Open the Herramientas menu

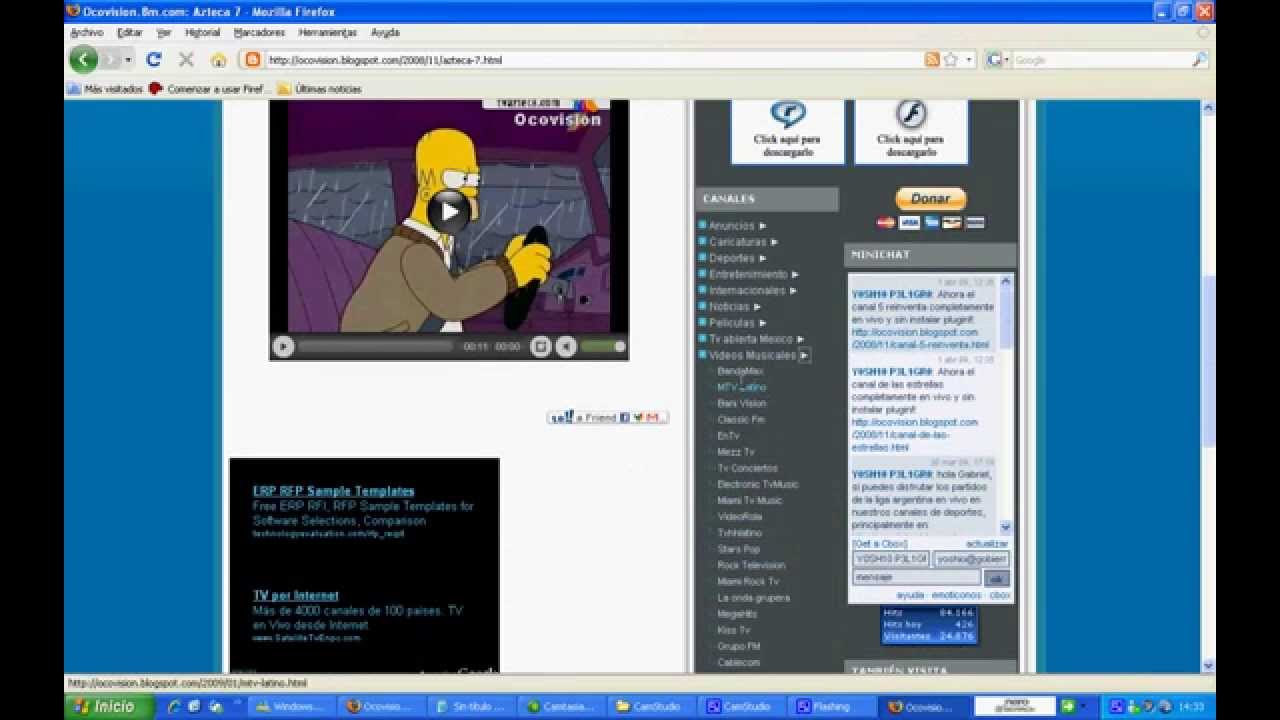pyautogui.click(x=327, y=33)
